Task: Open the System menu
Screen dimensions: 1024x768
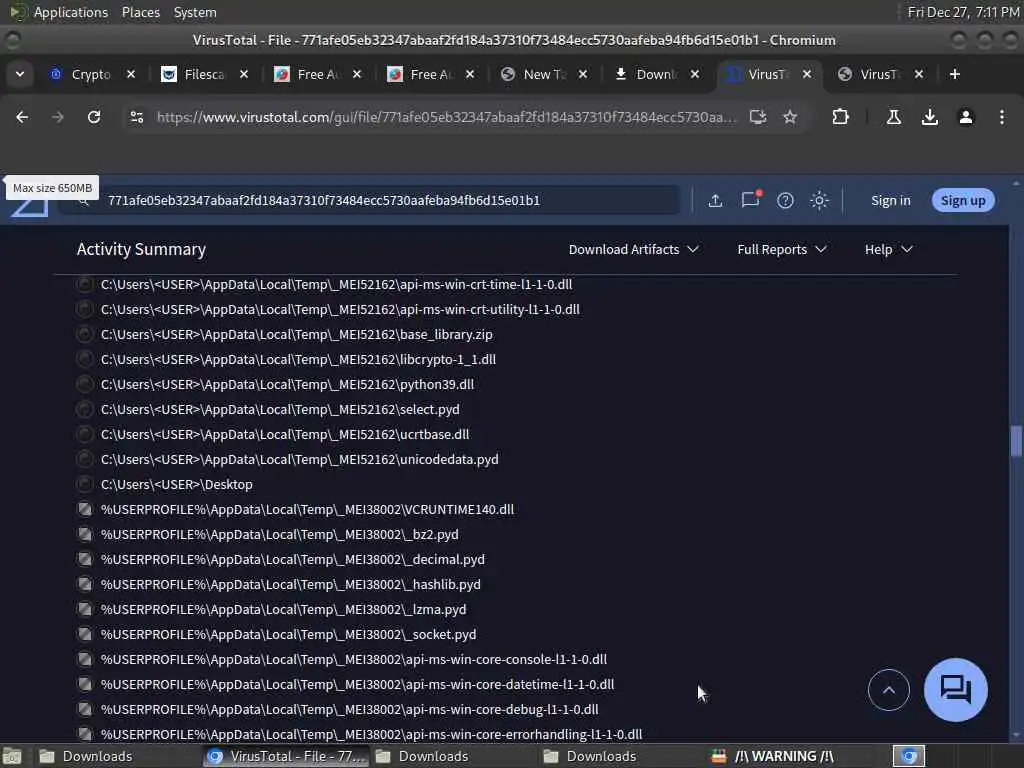Action: tap(195, 12)
